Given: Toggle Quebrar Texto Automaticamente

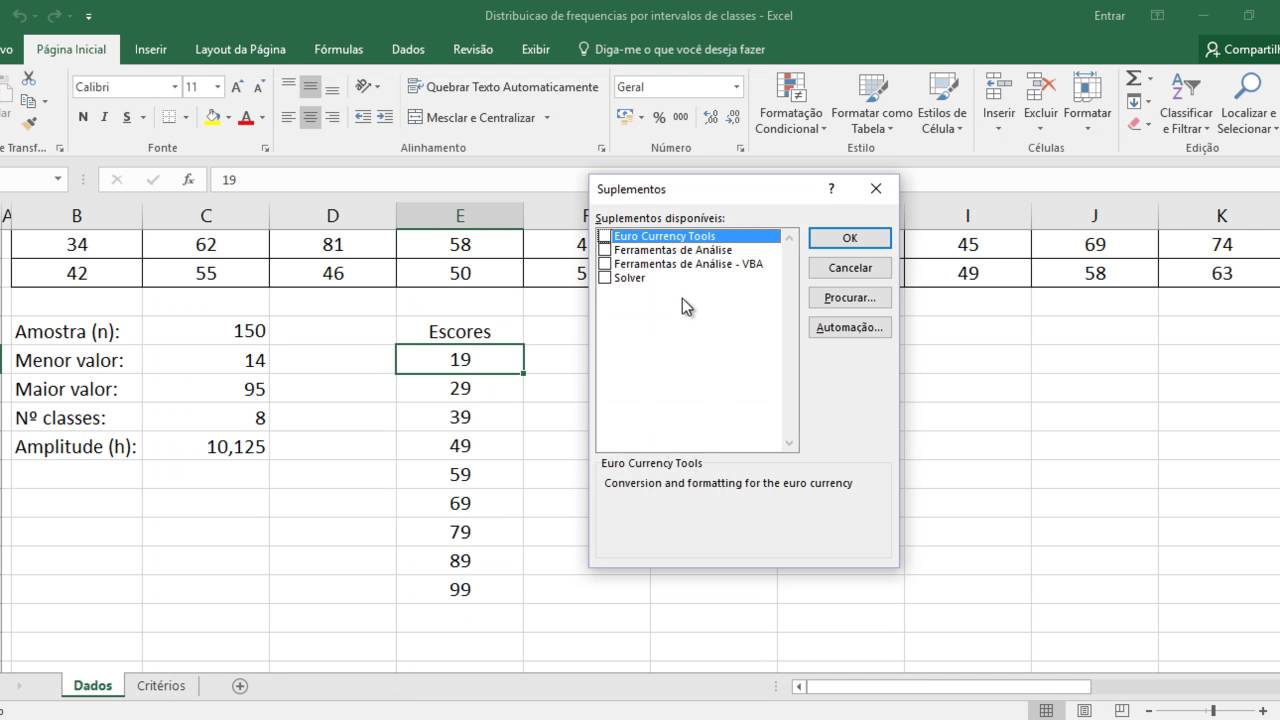Looking at the screenshot, I should [503, 87].
